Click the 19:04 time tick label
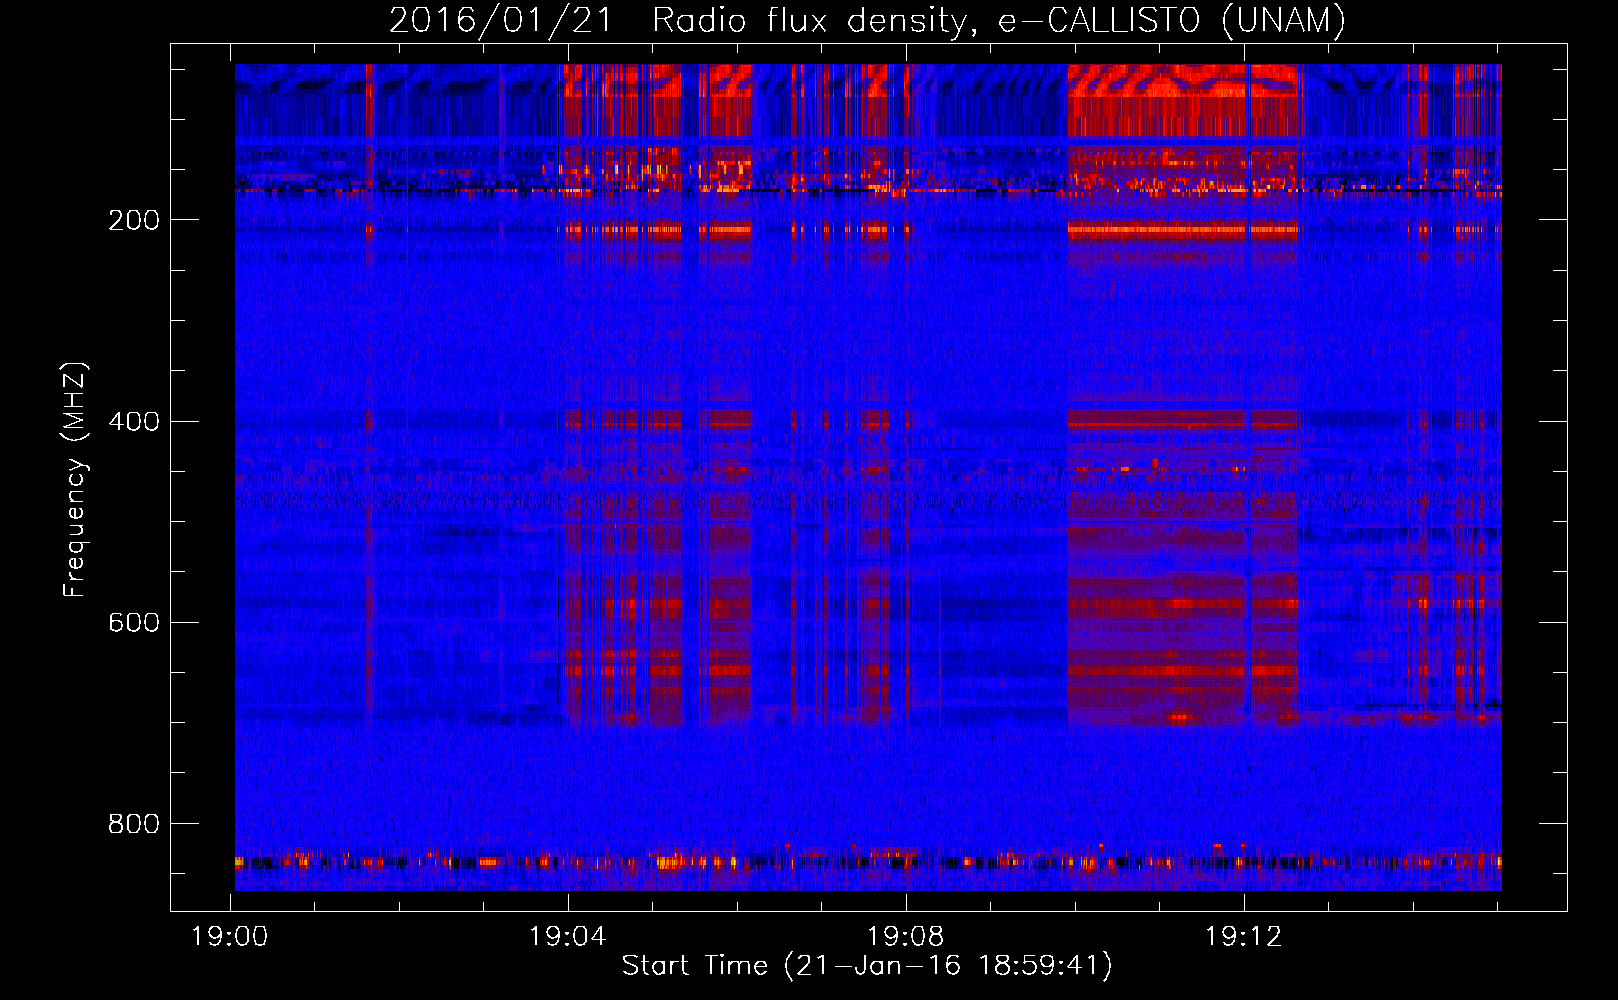The height and width of the screenshot is (1000, 1618). pos(568,937)
